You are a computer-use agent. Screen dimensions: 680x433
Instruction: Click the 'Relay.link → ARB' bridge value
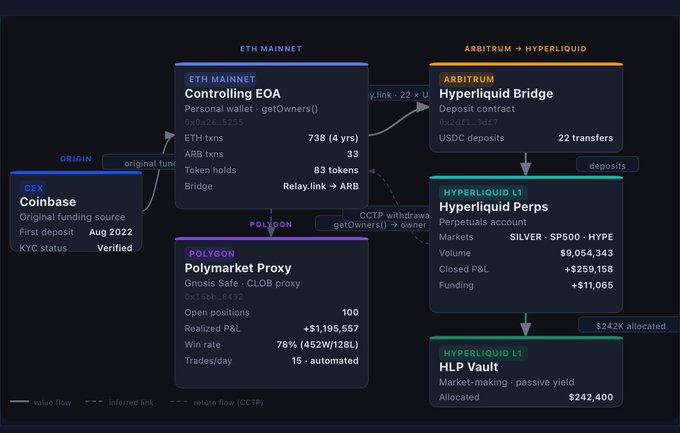[321, 186]
